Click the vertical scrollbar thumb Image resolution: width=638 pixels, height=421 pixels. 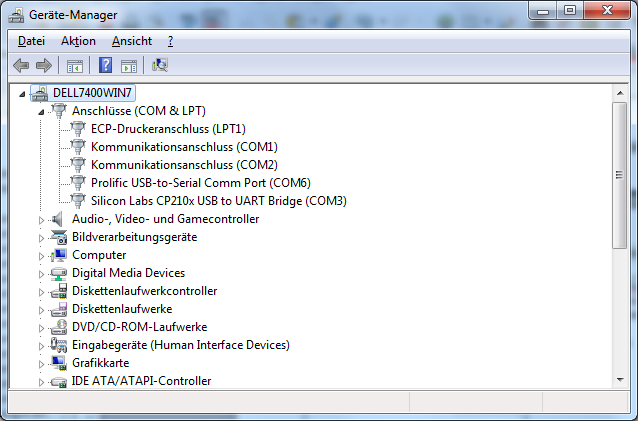click(619, 175)
